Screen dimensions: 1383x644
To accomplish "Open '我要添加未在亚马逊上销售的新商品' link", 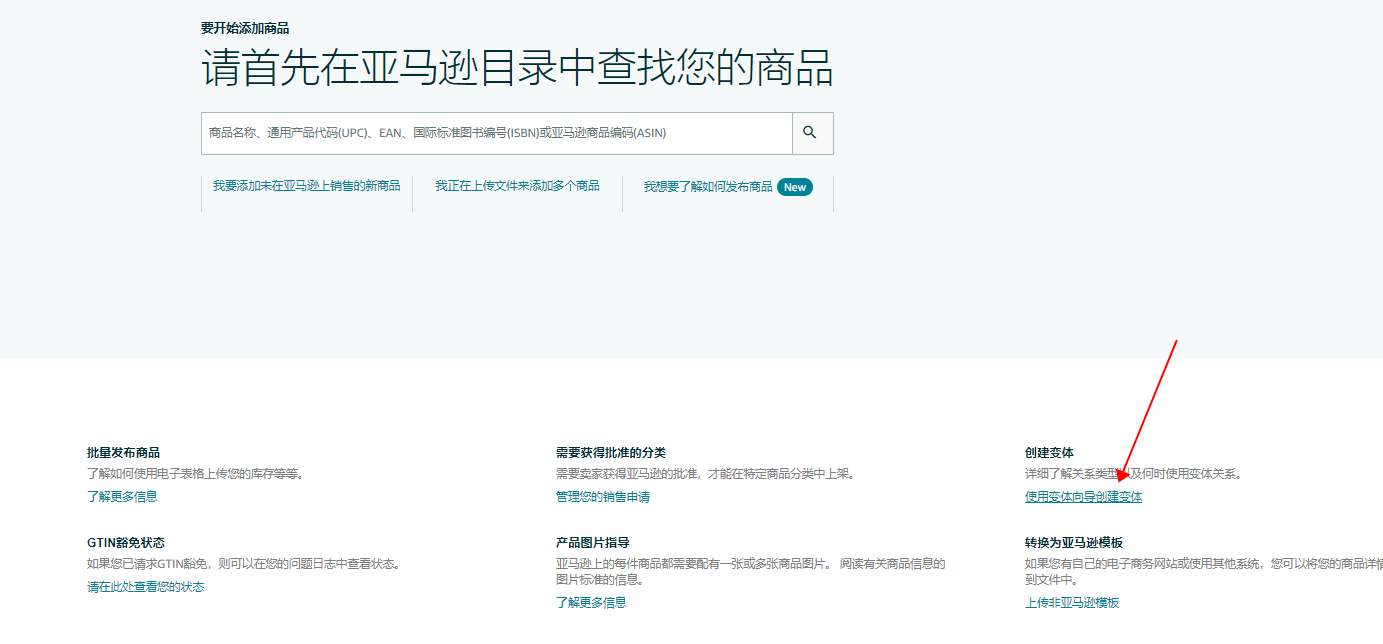I will [x=306, y=186].
